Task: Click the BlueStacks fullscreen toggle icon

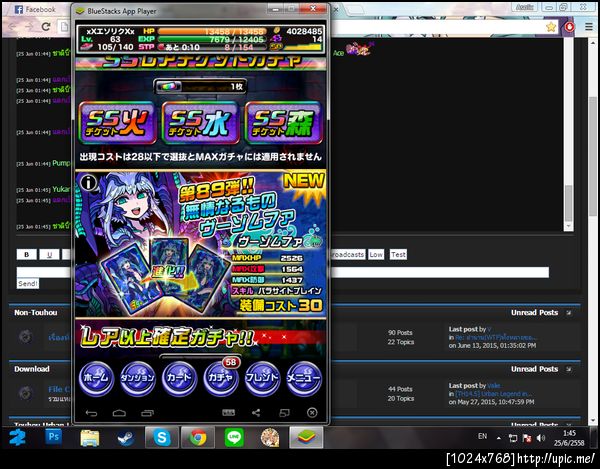Action: pyautogui.click(x=284, y=412)
